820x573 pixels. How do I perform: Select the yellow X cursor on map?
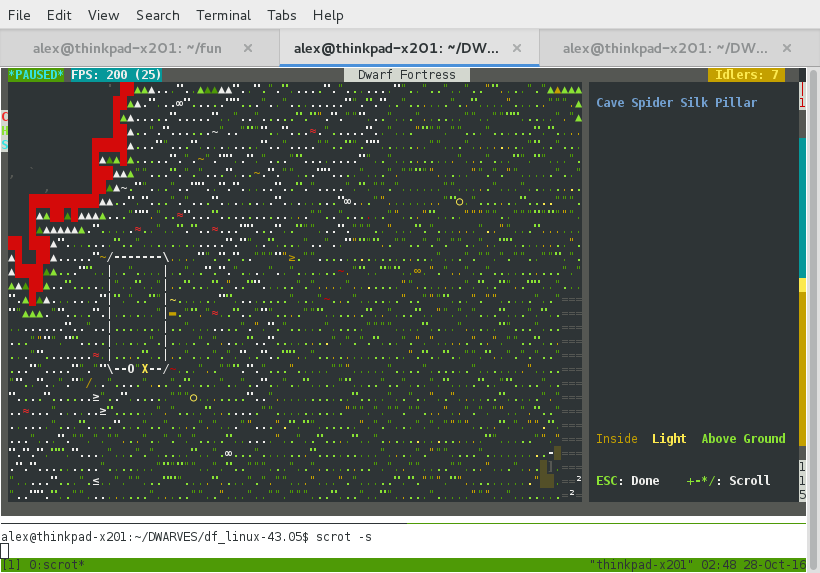click(145, 369)
